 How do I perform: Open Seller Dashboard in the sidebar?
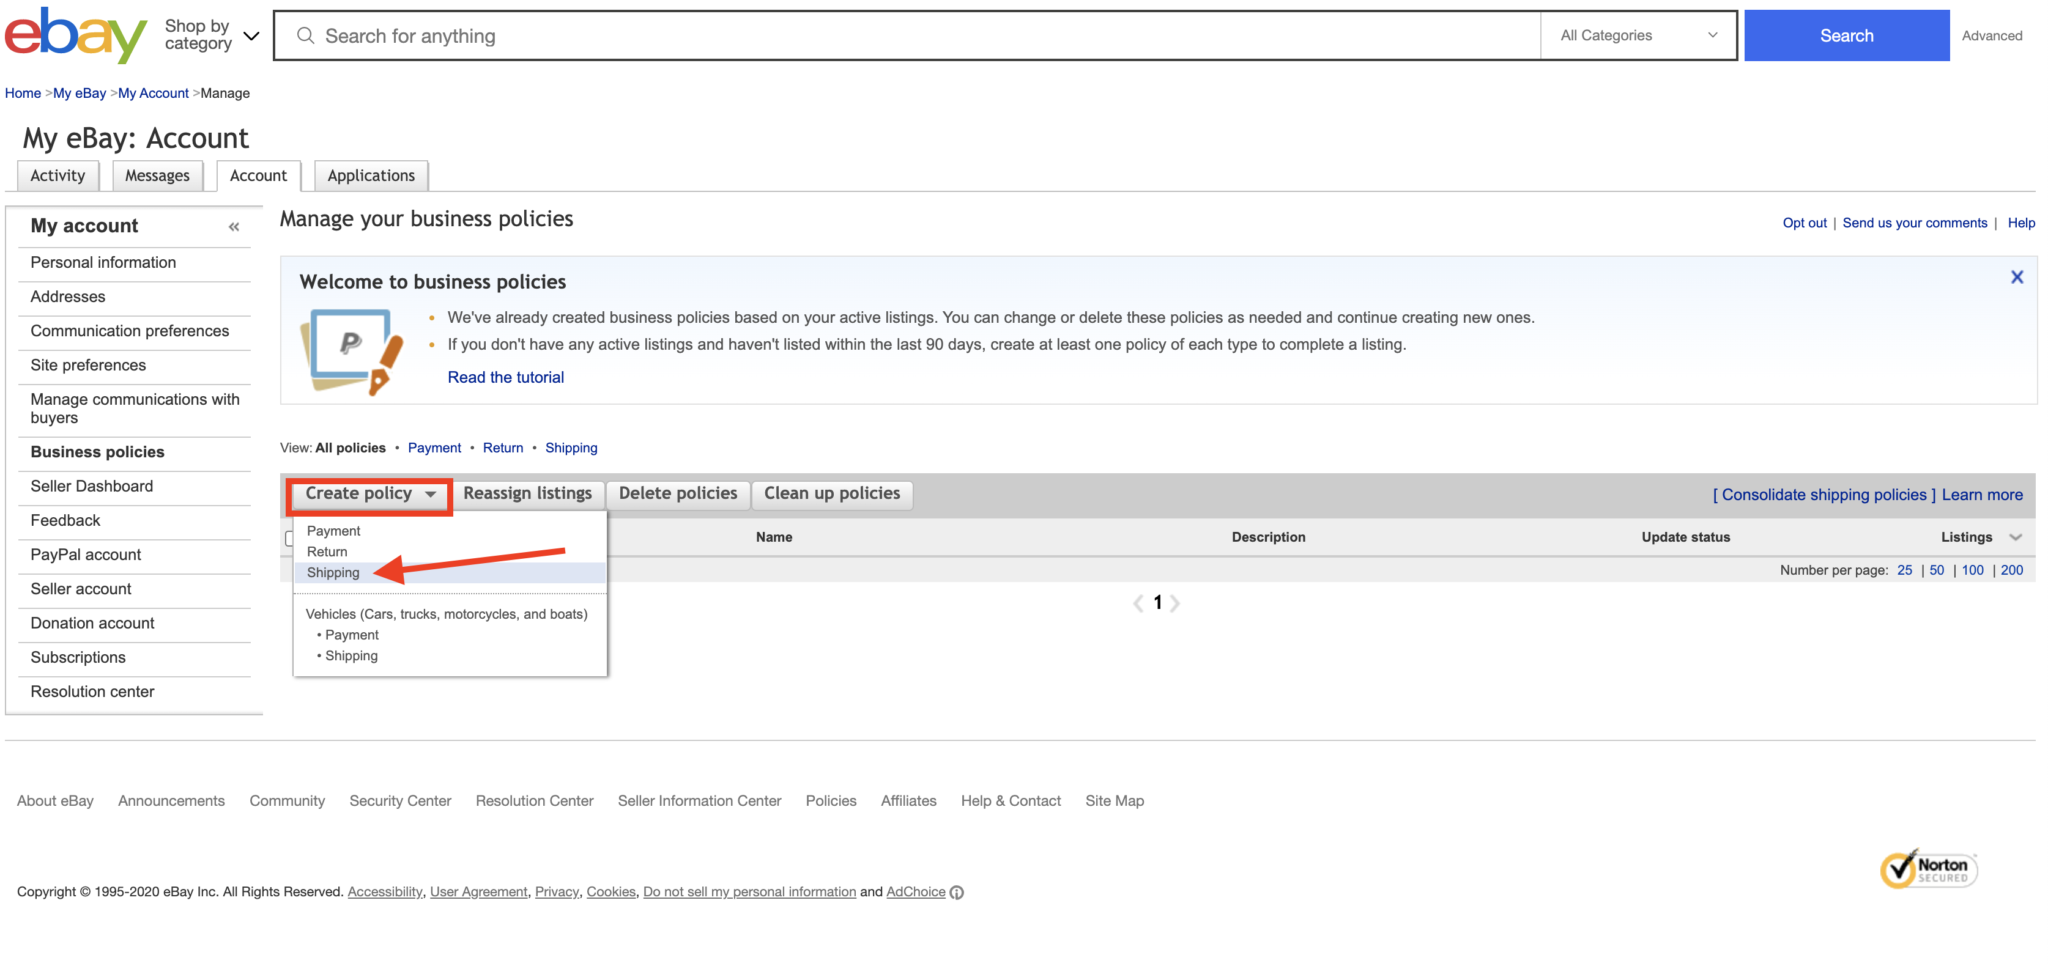[92, 486]
